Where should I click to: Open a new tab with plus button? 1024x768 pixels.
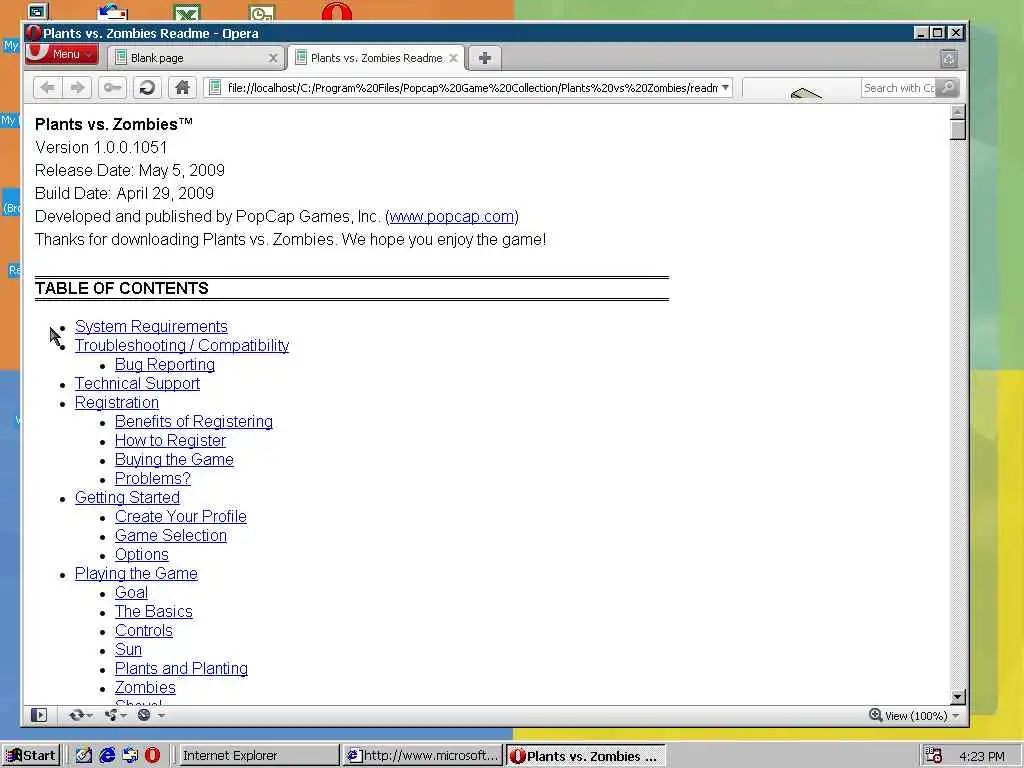(485, 58)
